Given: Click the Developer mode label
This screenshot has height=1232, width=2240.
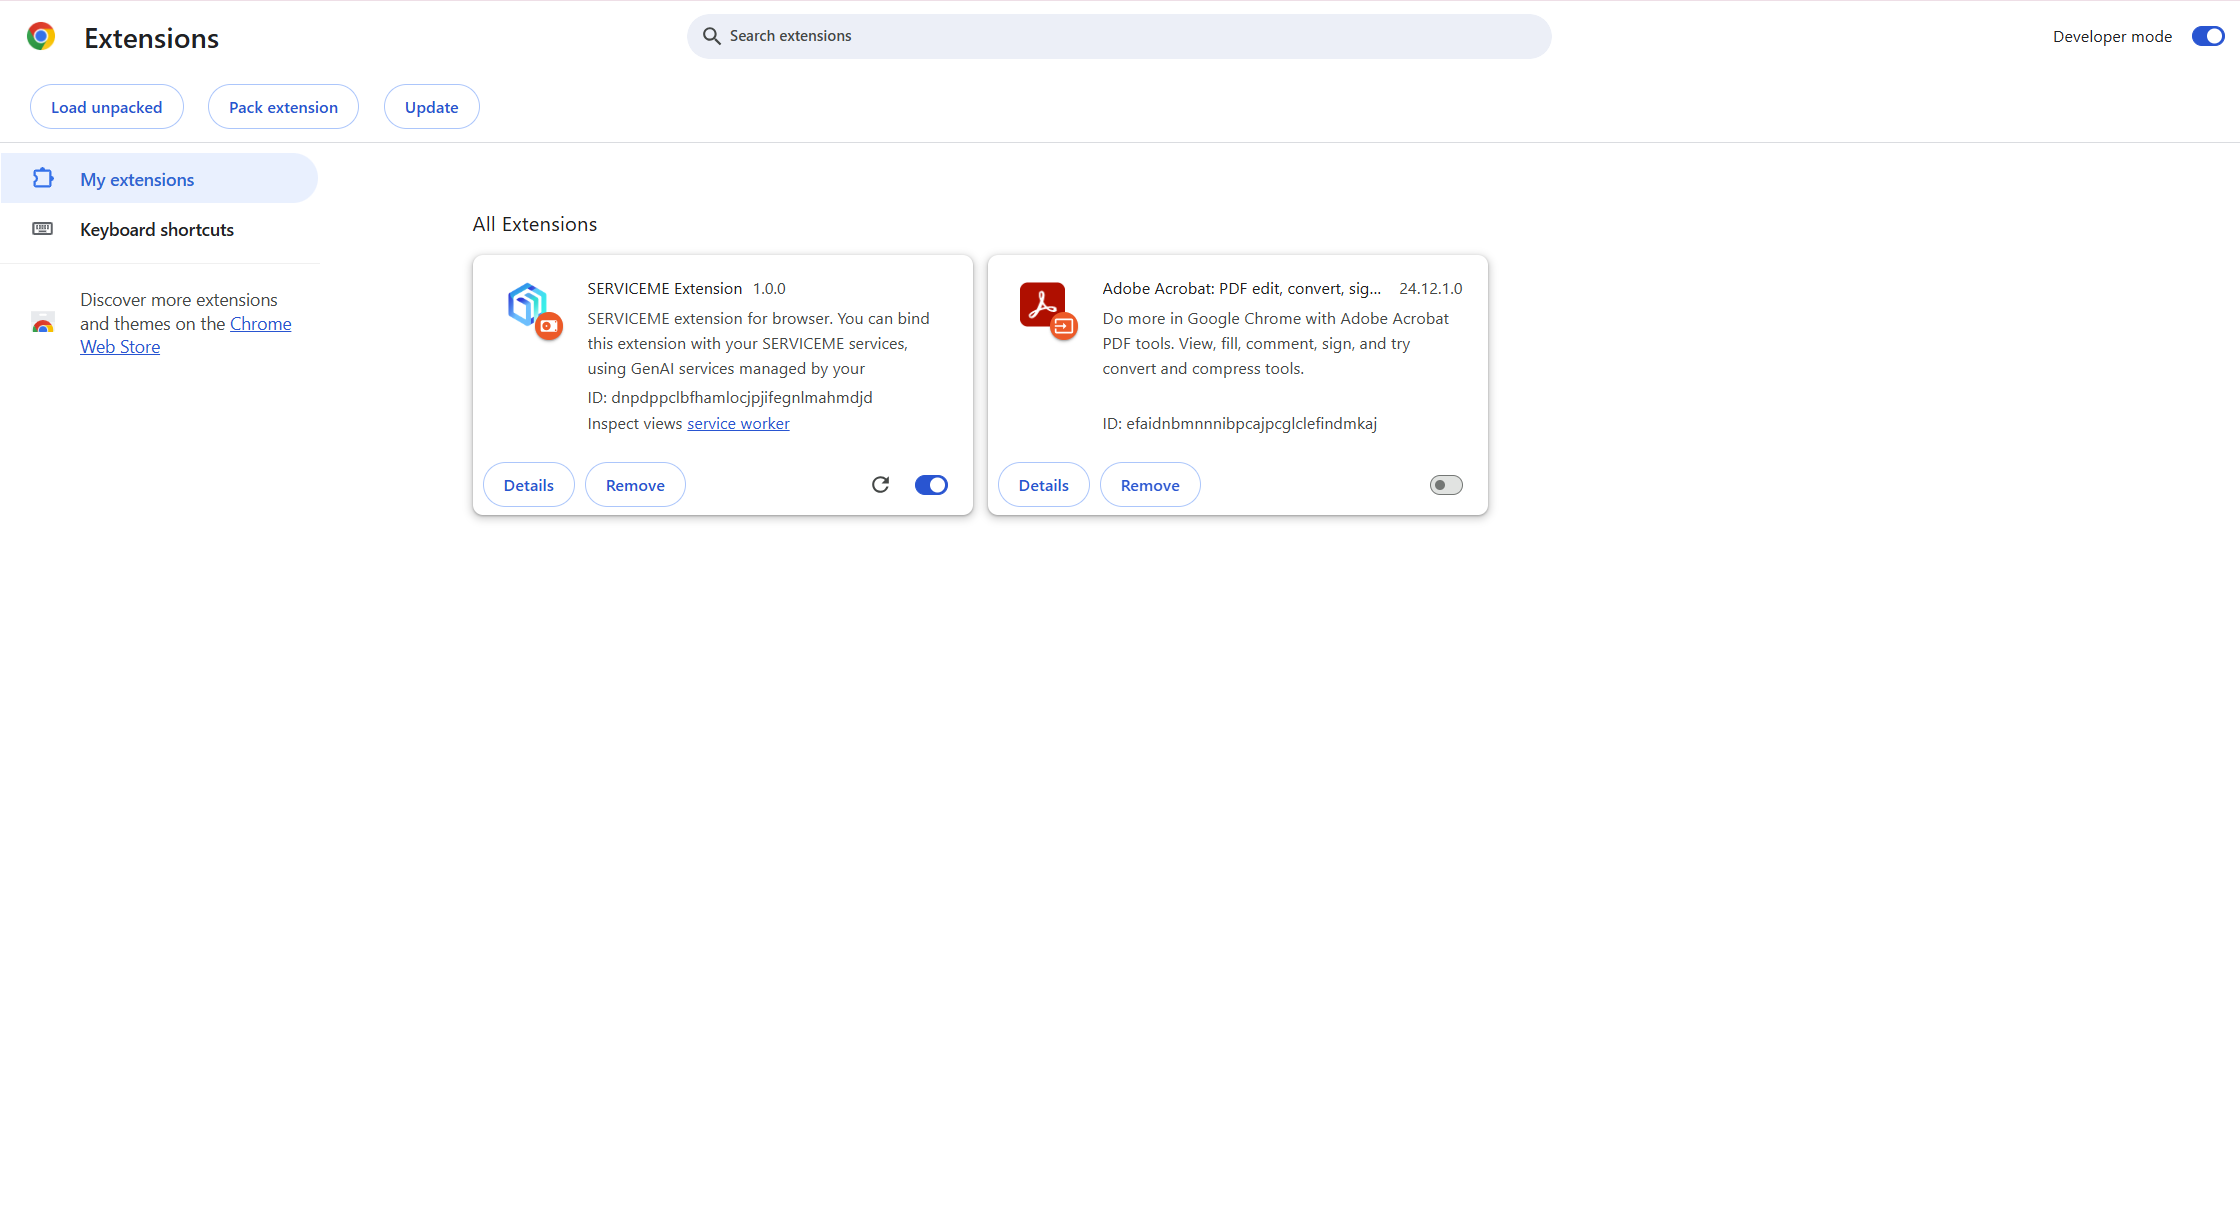Looking at the screenshot, I should tap(2112, 37).
